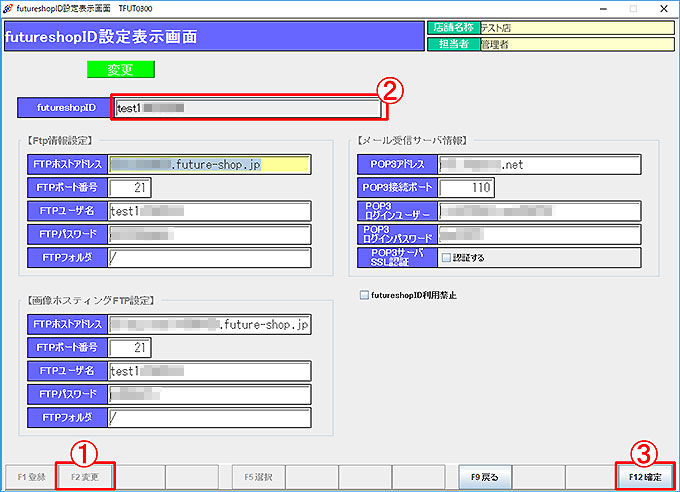This screenshot has width=680, height=492.
Task: Check the futureshopID利用禁止 checkbox
Action: pyautogui.click(x=364, y=295)
